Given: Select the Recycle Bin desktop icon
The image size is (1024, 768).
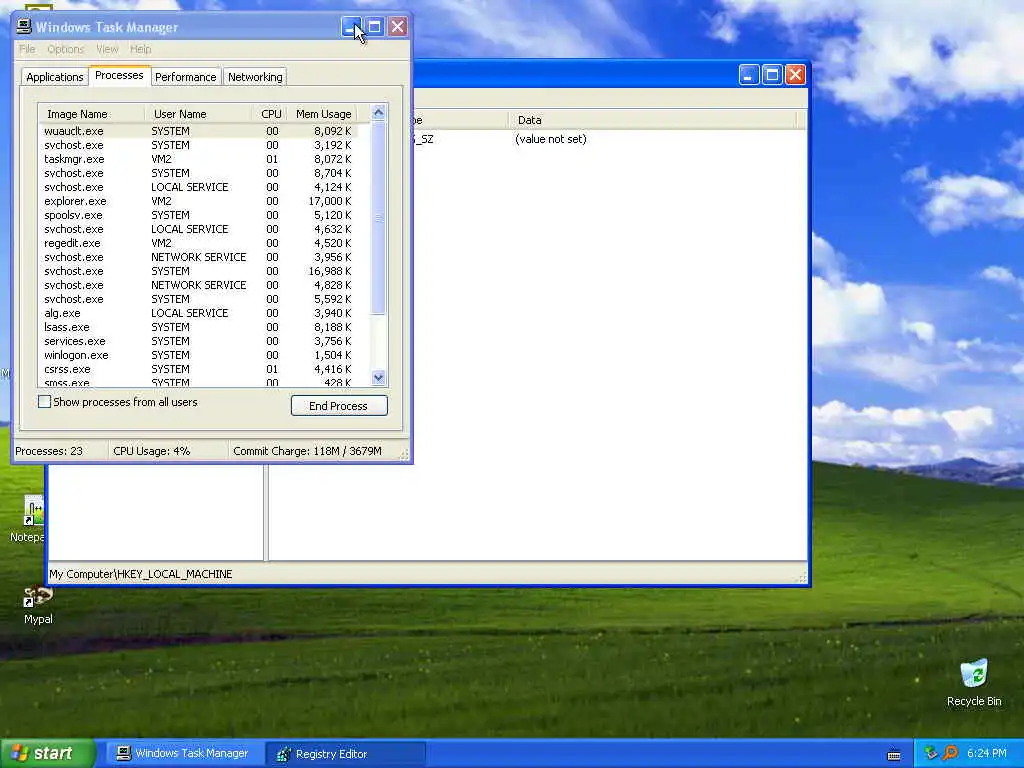Looking at the screenshot, I should click(974, 674).
